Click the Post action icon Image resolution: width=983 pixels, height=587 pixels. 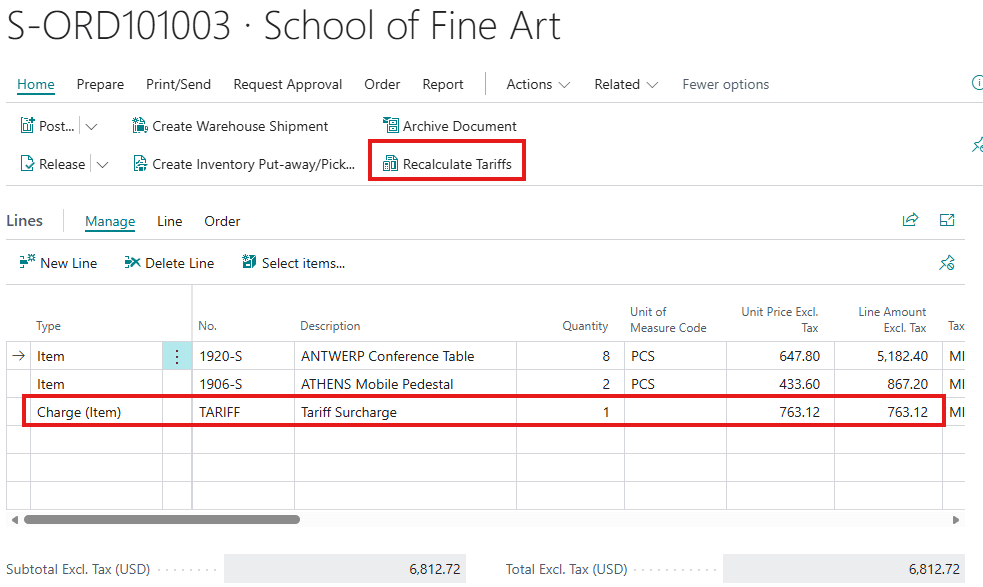pos(28,126)
